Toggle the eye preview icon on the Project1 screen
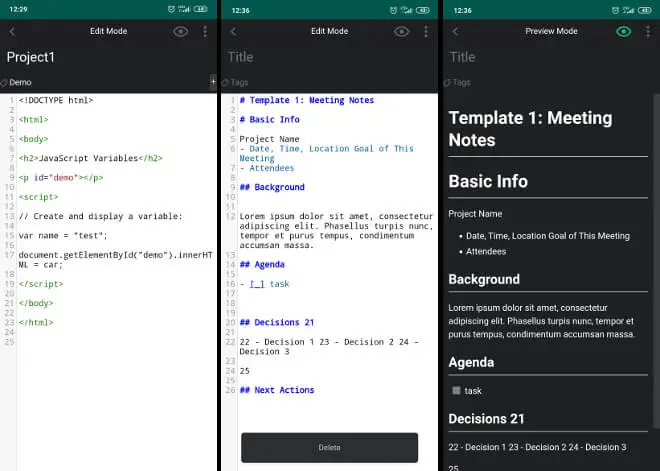 point(180,31)
